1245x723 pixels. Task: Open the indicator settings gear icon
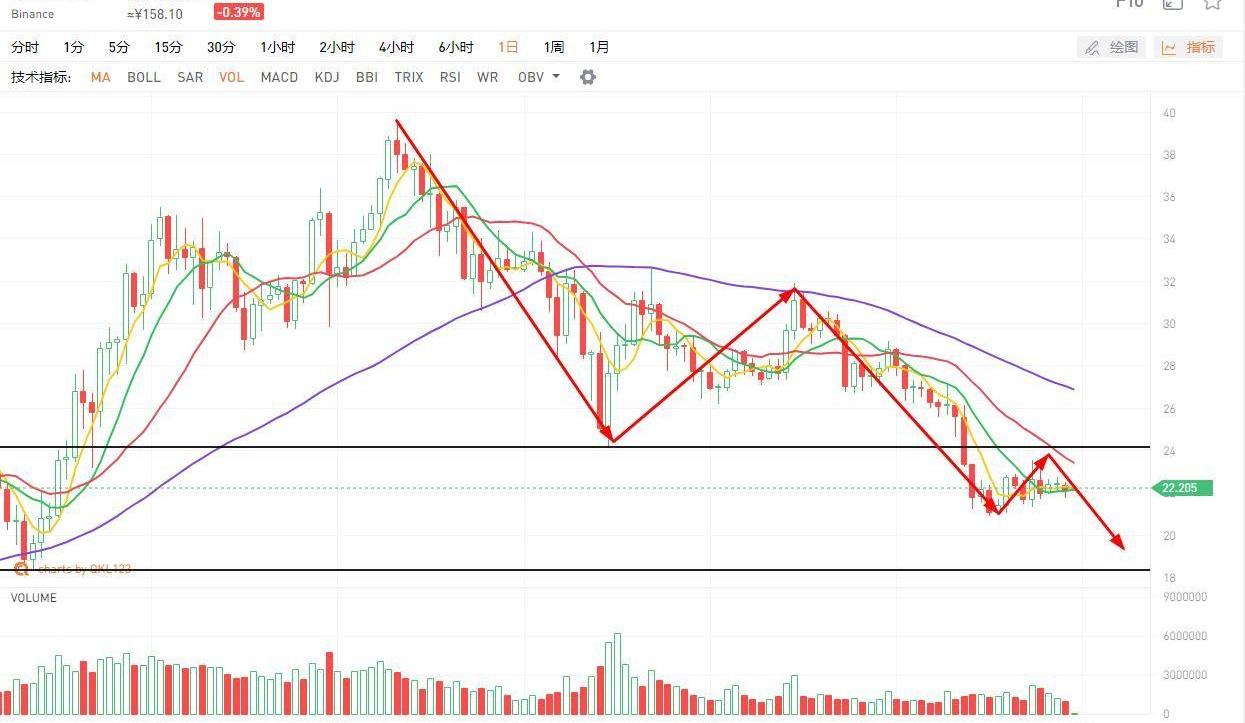coord(588,77)
